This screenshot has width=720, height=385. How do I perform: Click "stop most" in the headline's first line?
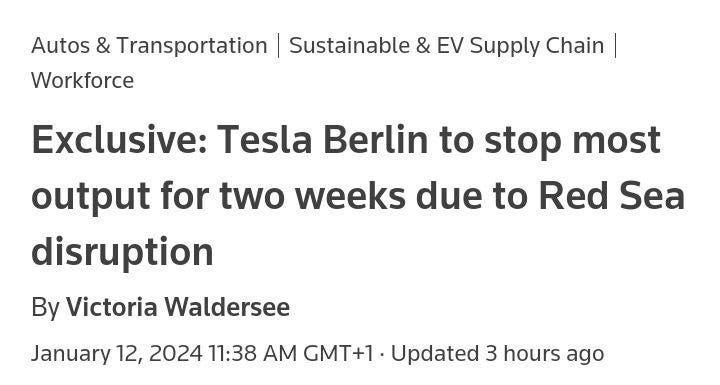pos(573,142)
